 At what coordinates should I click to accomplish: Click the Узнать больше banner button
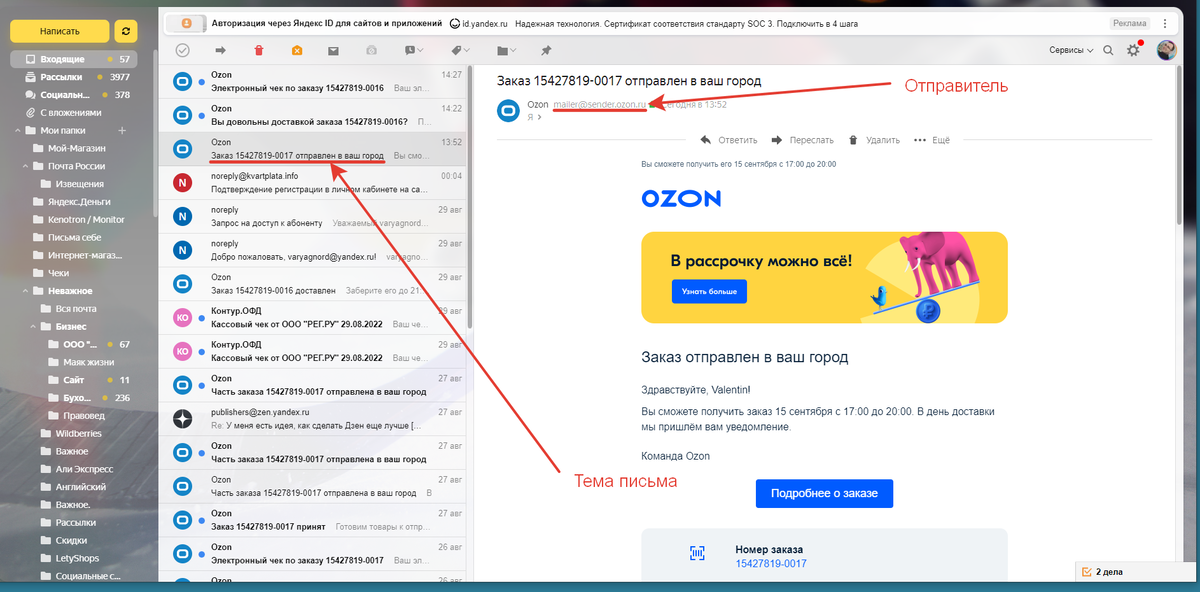[x=709, y=291]
